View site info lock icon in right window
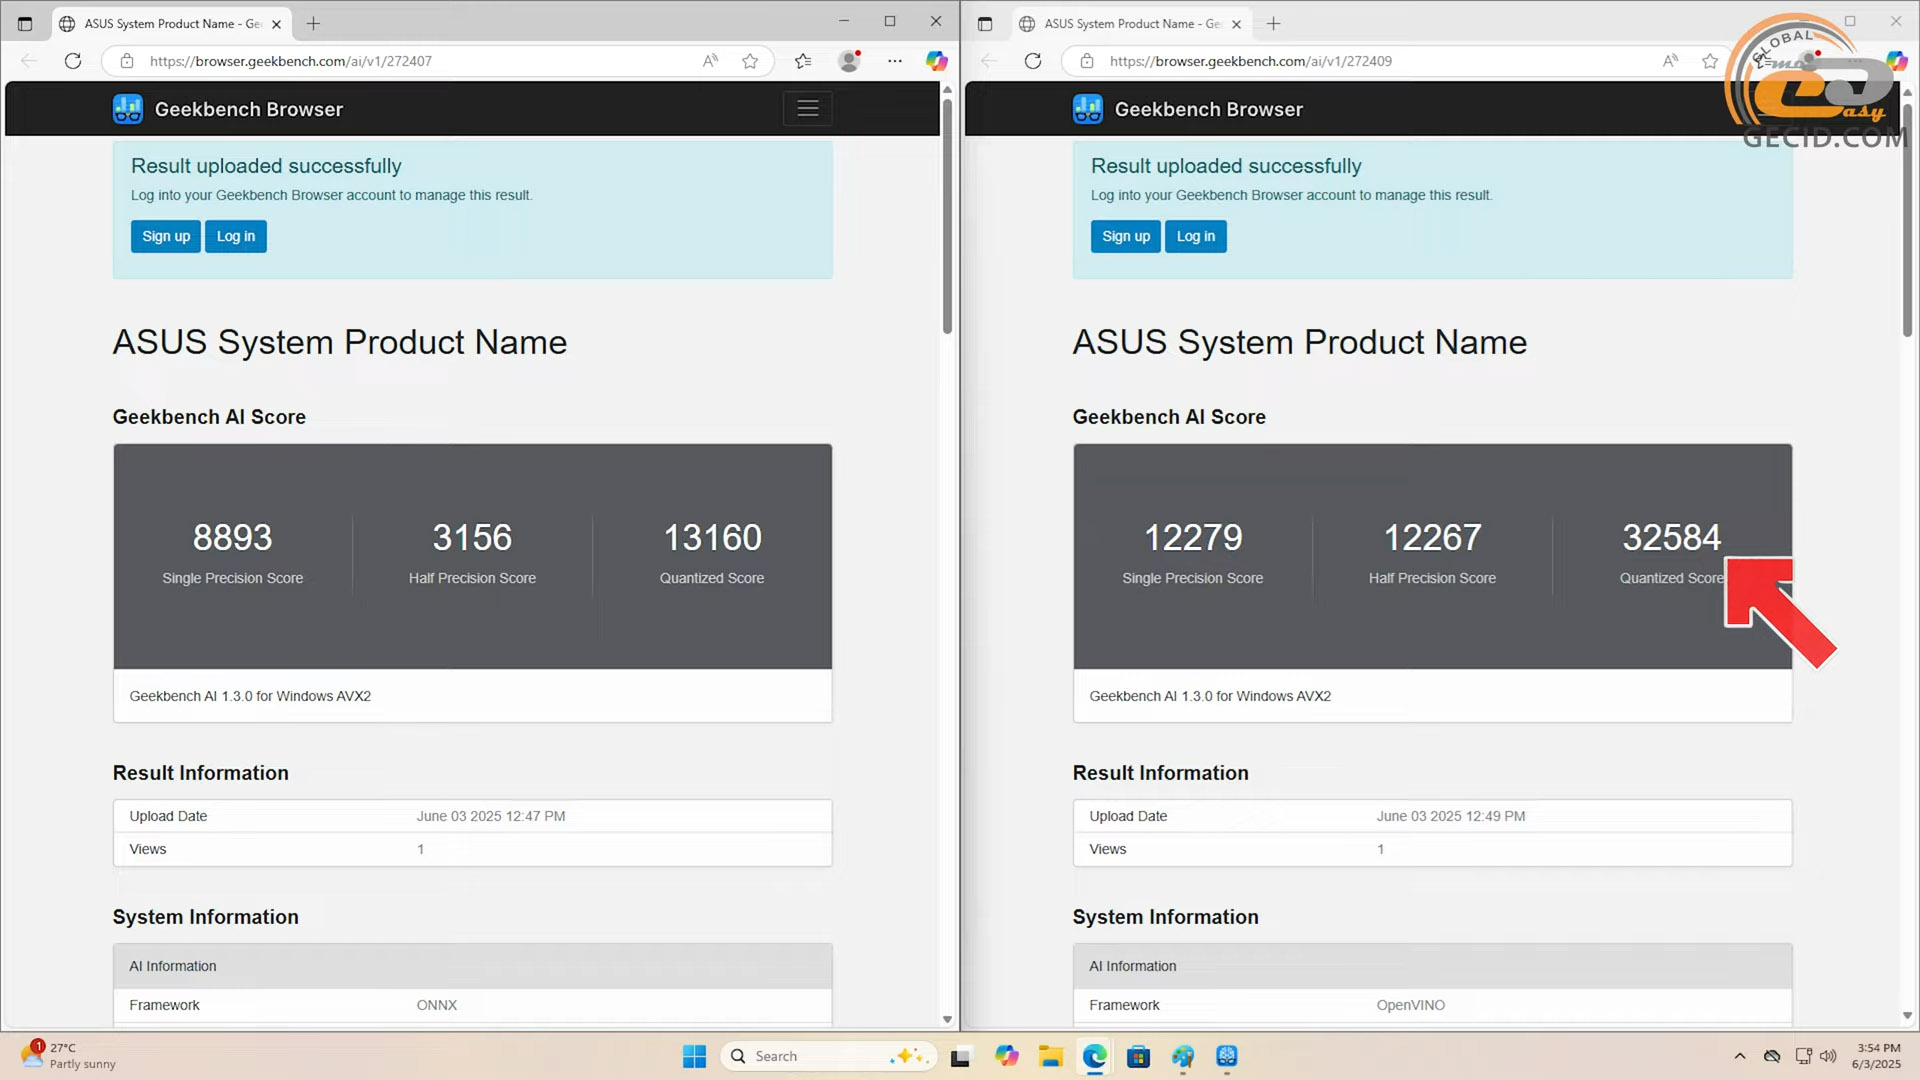Viewport: 1920px width, 1080px height. coord(1087,61)
